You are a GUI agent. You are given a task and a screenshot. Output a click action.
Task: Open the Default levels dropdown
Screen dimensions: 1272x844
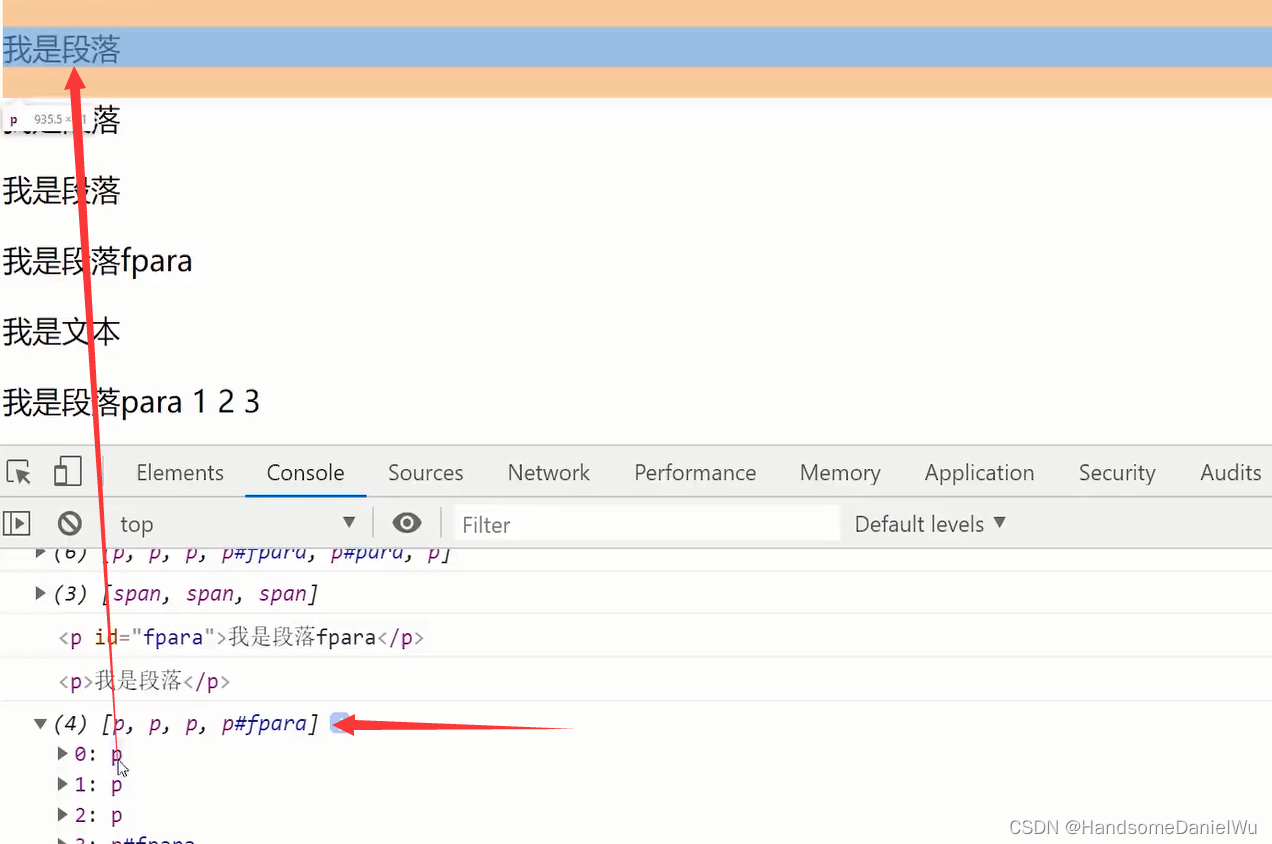tap(930, 524)
